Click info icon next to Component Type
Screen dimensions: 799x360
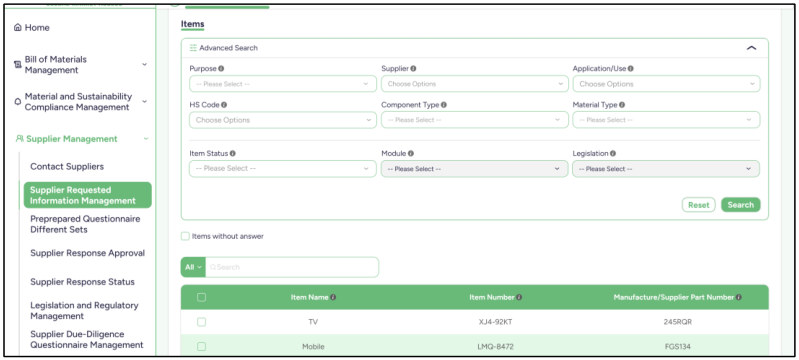coord(444,105)
